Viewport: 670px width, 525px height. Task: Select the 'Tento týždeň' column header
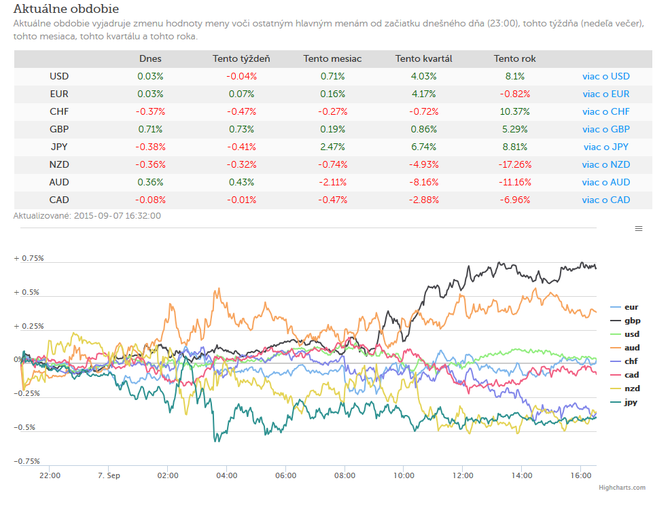241,59
